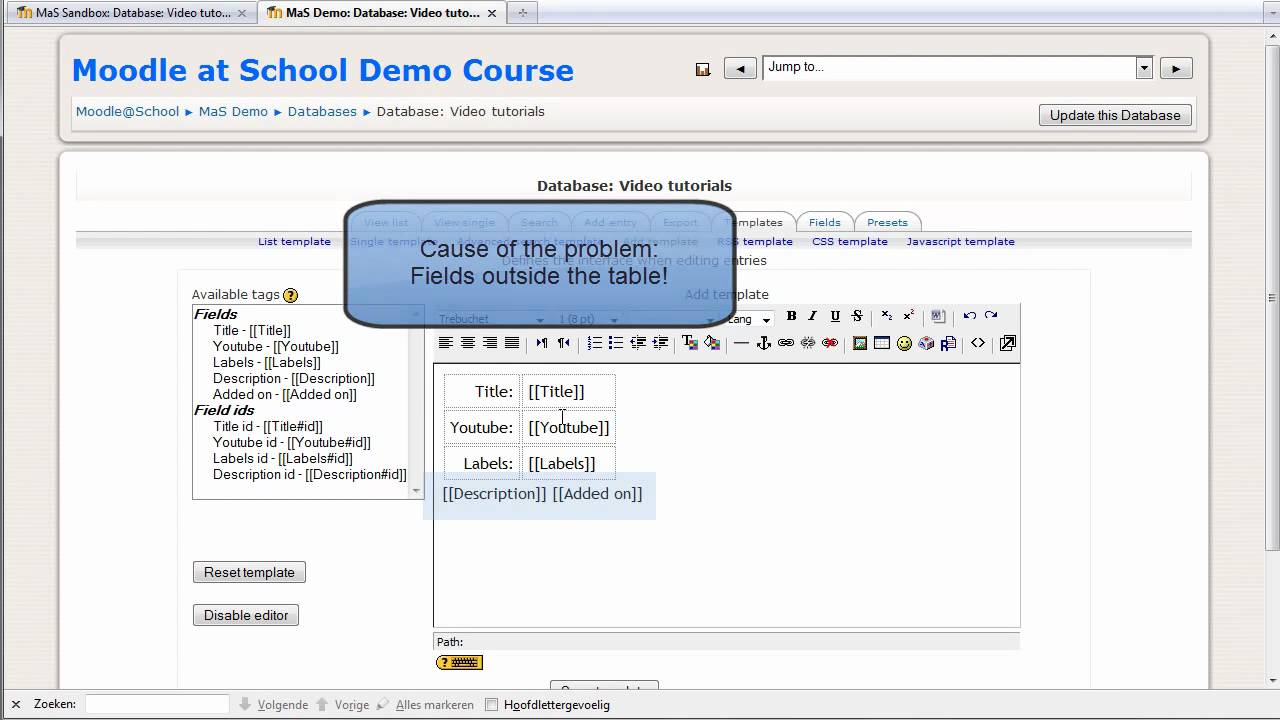Enable Hoofdlettergevoelig checkbox in find bar
This screenshot has height=720, width=1280.
tap(491, 705)
